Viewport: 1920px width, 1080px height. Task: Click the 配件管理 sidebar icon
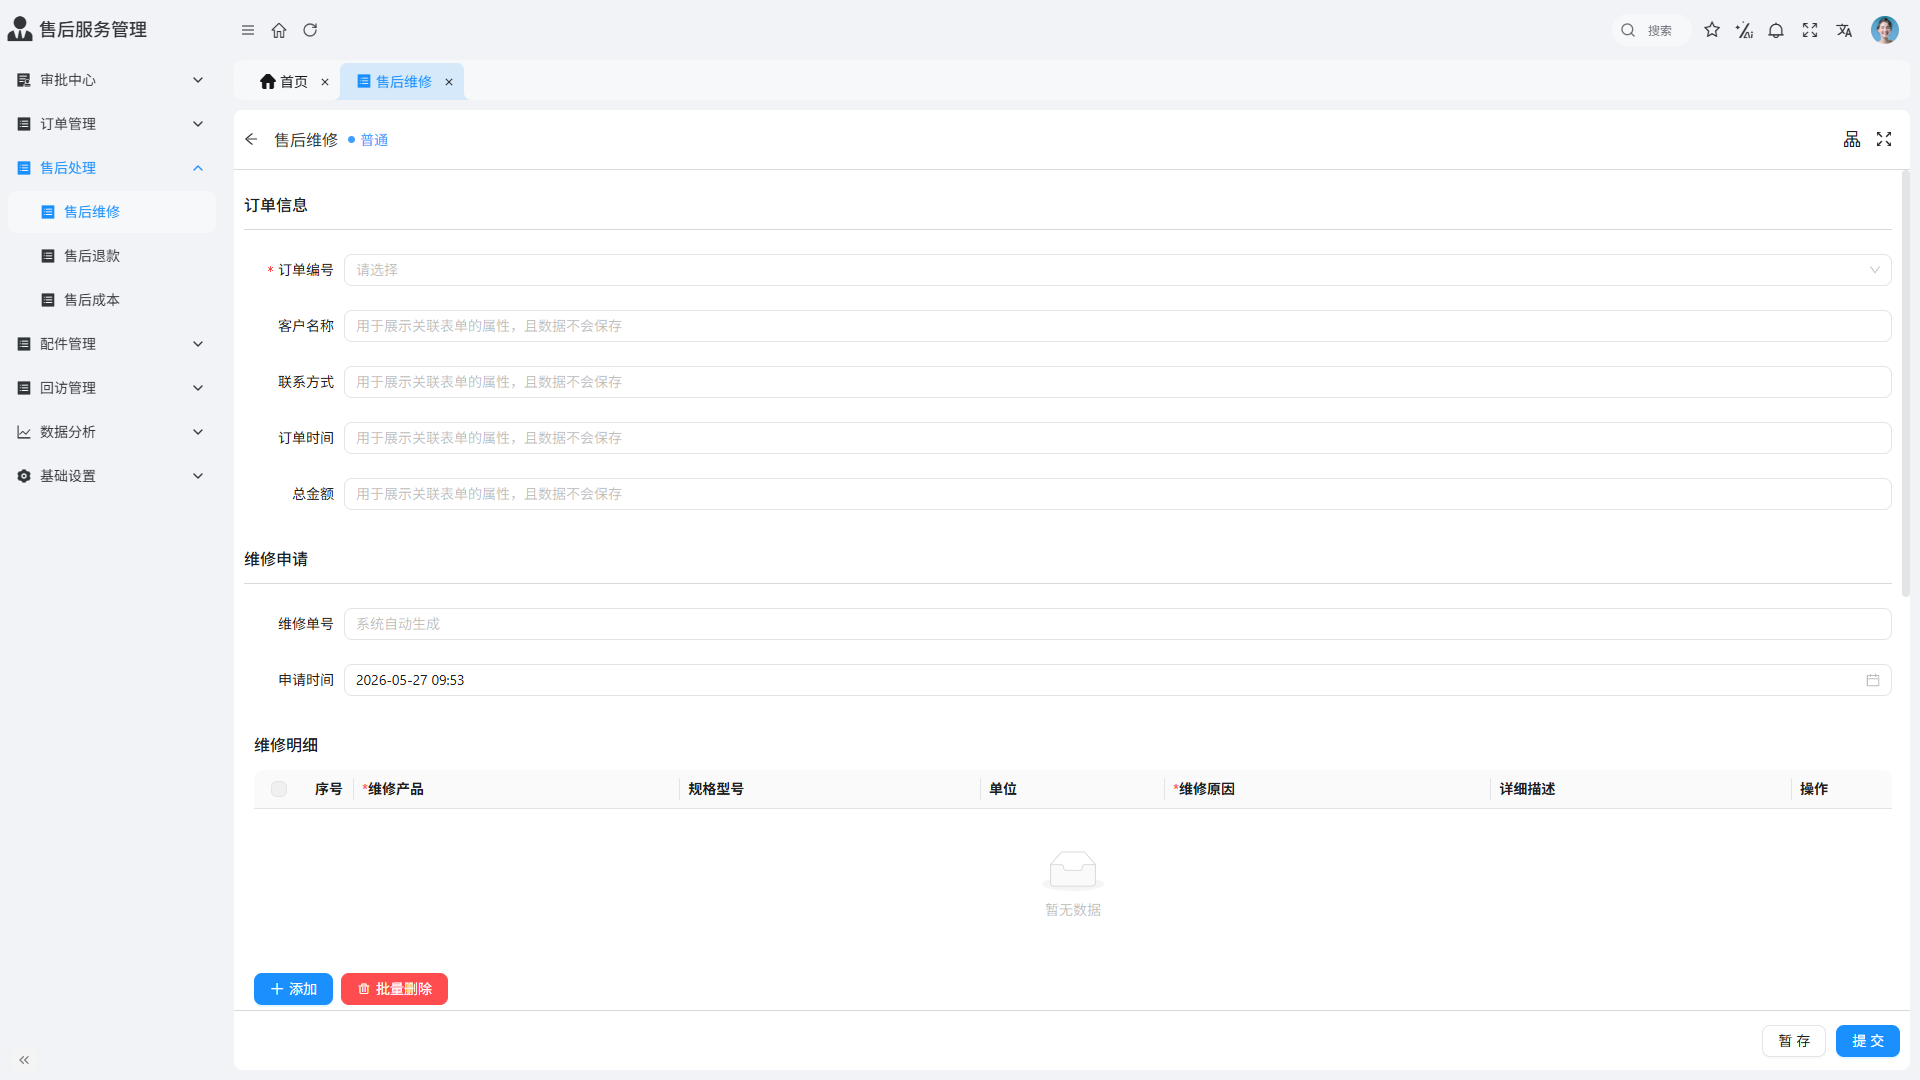click(24, 344)
